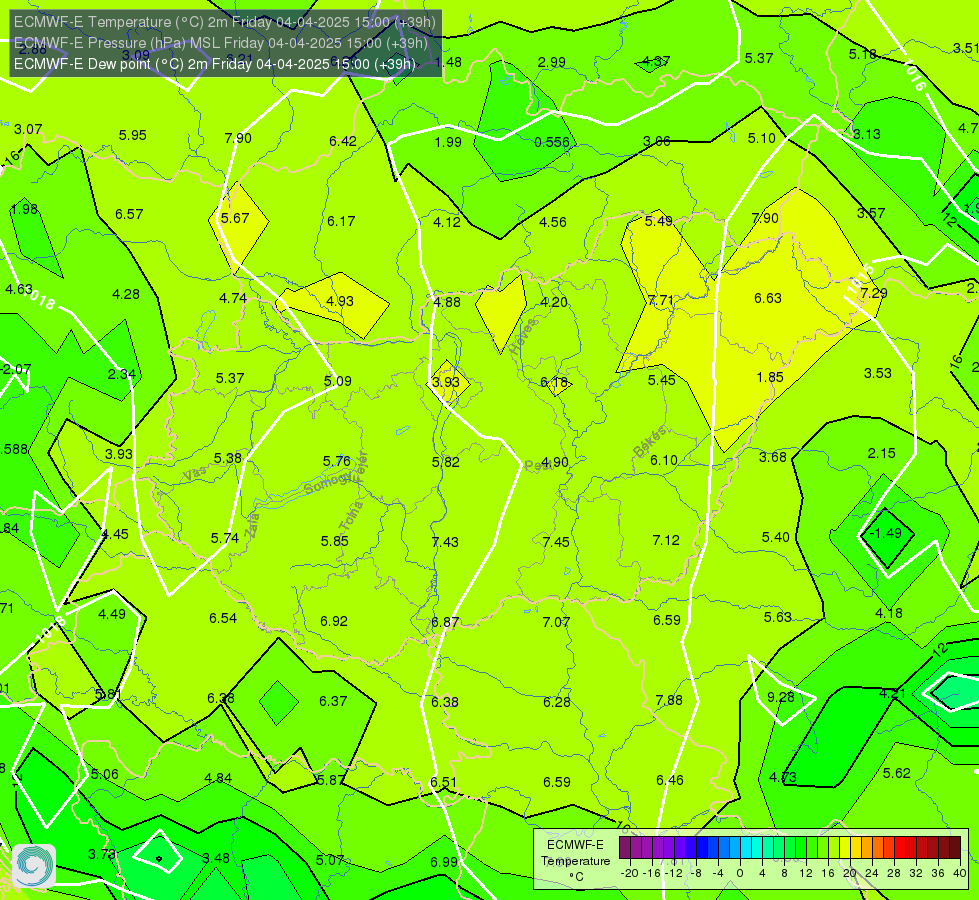Click the dew point value 5.95

pyautogui.click(x=132, y=135)
